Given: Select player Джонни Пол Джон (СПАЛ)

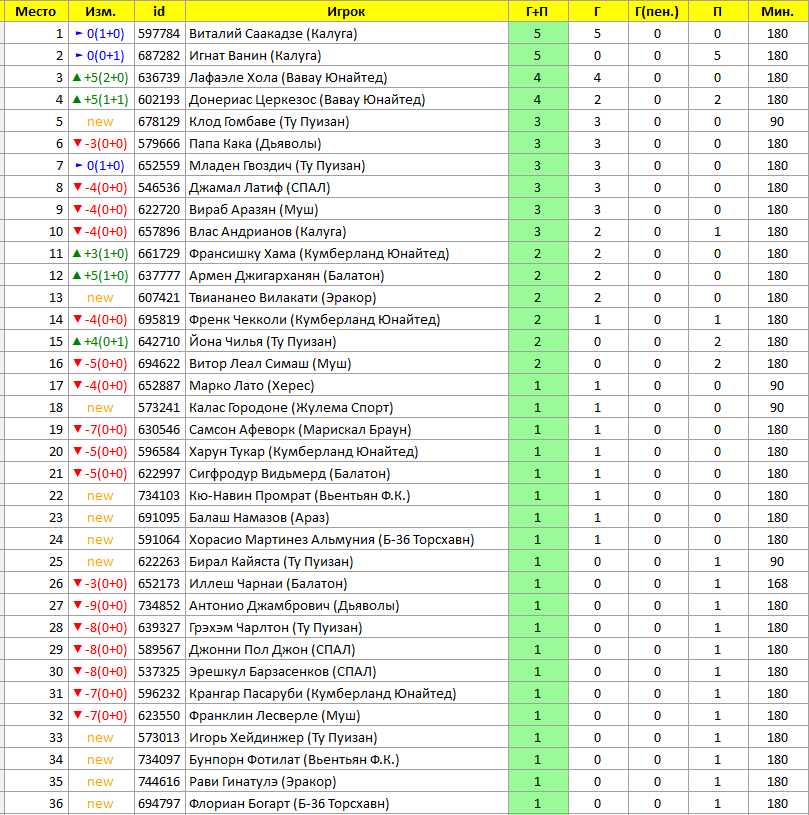Looking at the screenshot, I should (x=272, y=650).
